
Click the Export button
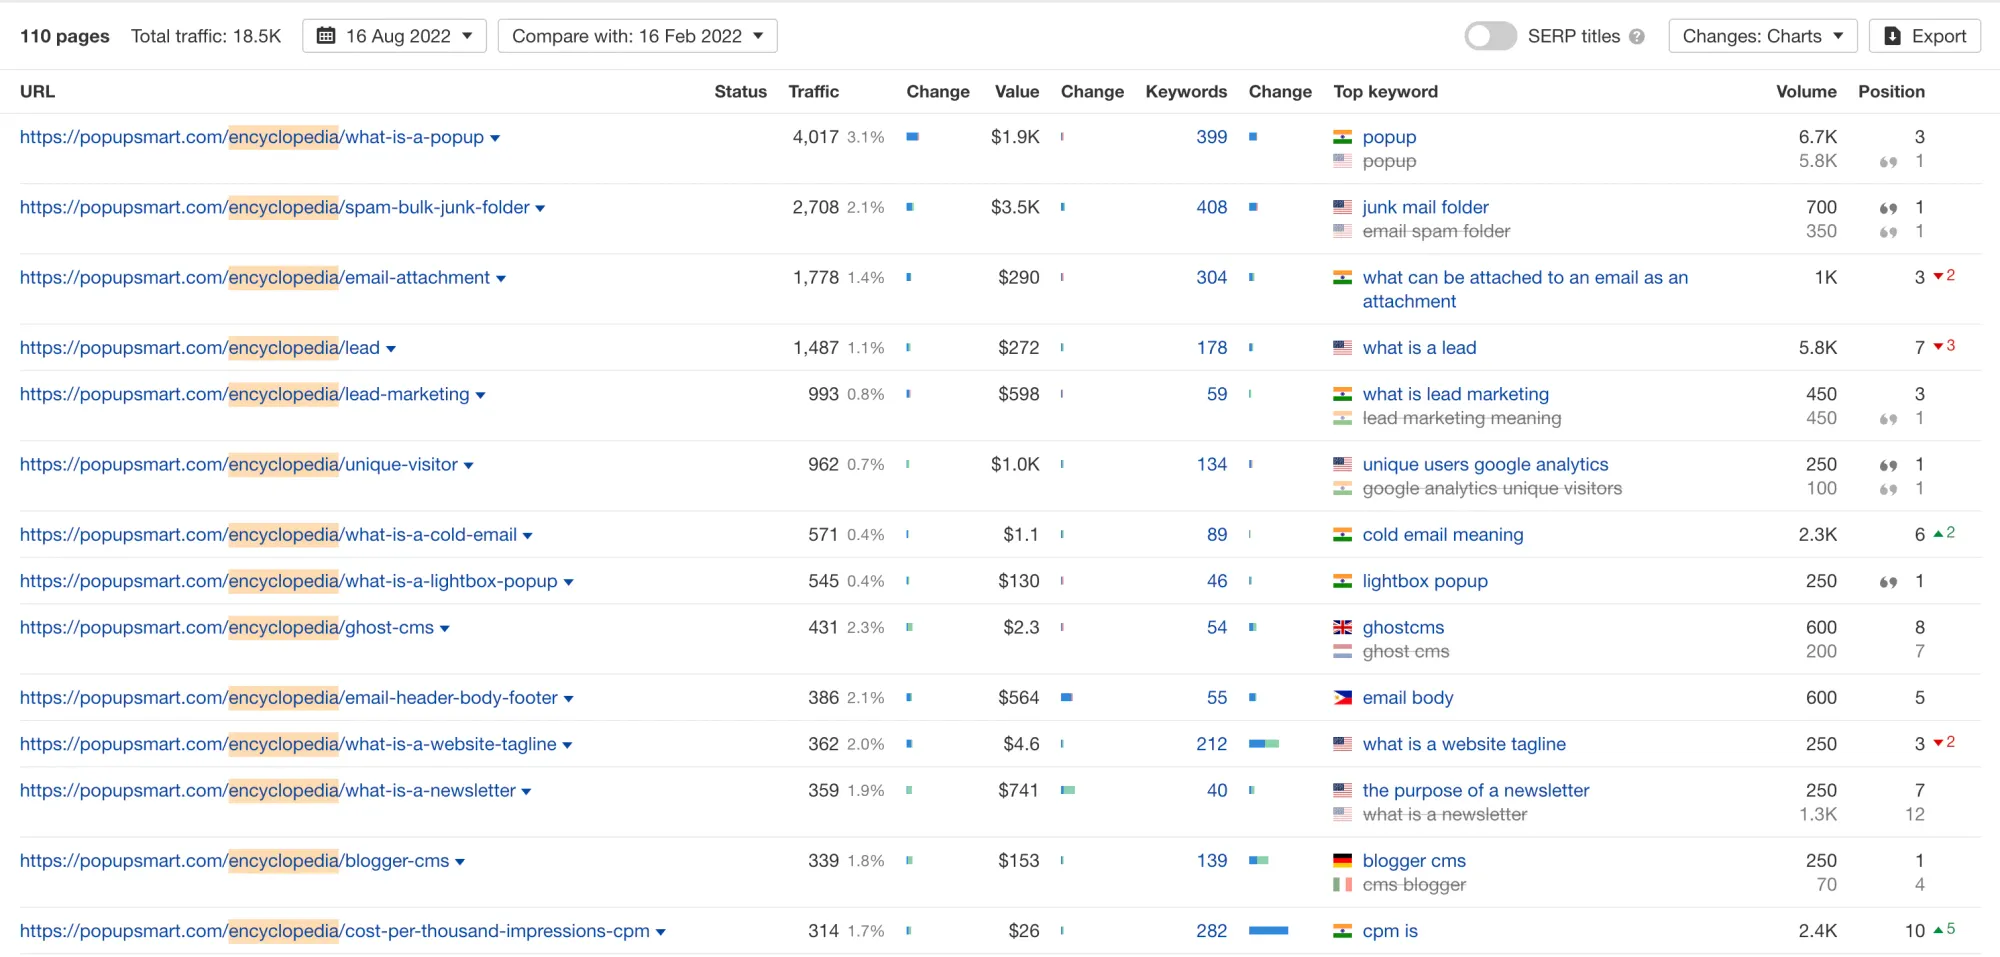[x=1925, y=36]
